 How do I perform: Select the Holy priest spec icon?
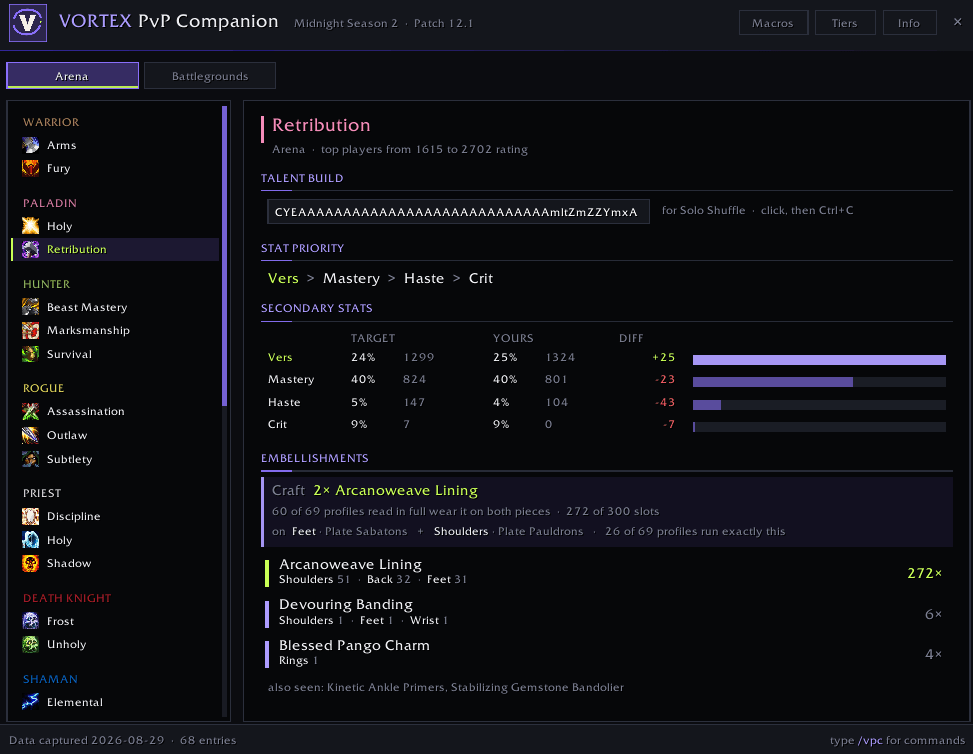30,540
